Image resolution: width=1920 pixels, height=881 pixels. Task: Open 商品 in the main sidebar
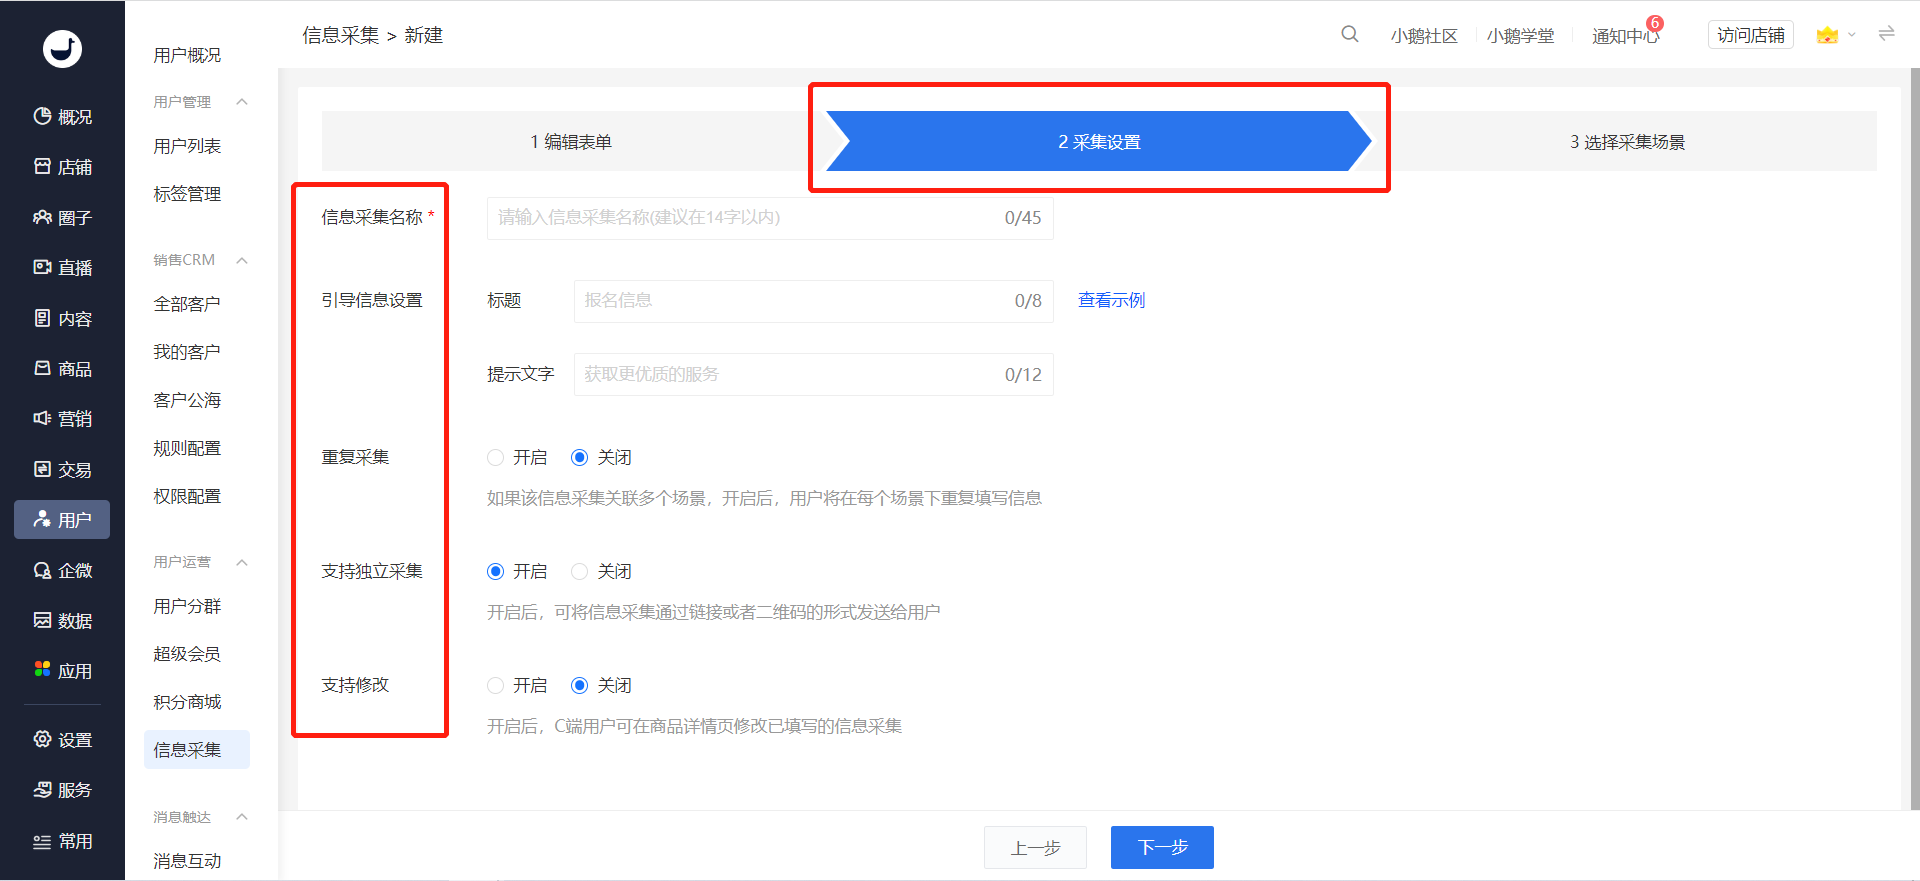(62, 369)
